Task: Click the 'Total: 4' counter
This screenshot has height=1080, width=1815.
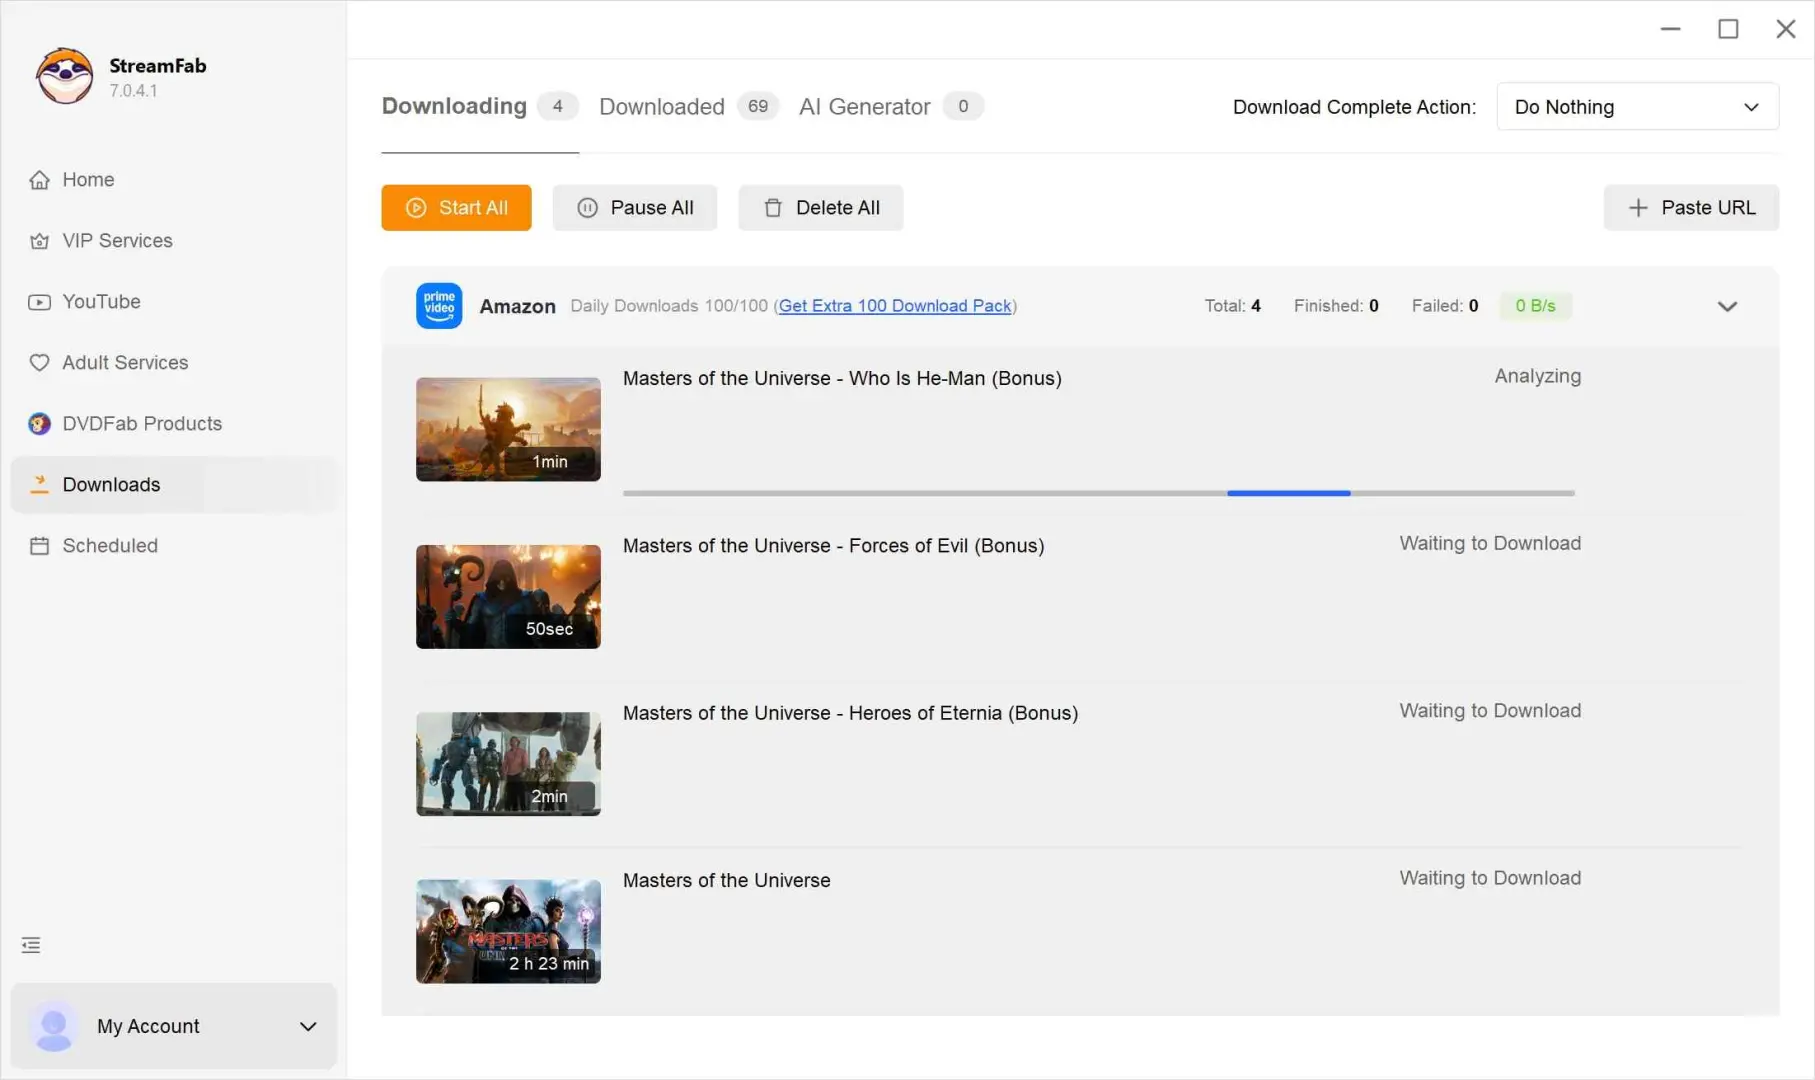Action: click(1232, 306)
